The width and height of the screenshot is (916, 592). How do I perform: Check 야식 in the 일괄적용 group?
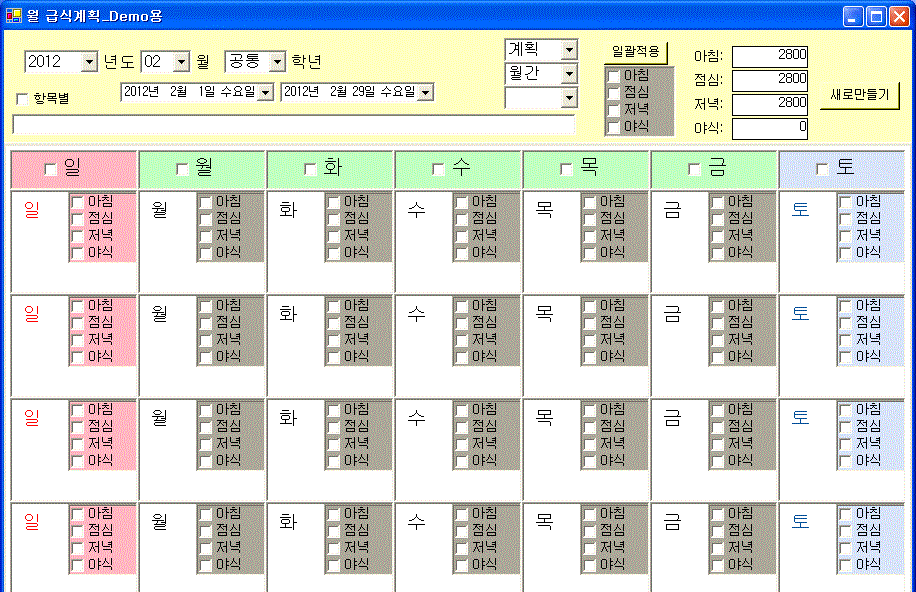(x=613, y=127)
